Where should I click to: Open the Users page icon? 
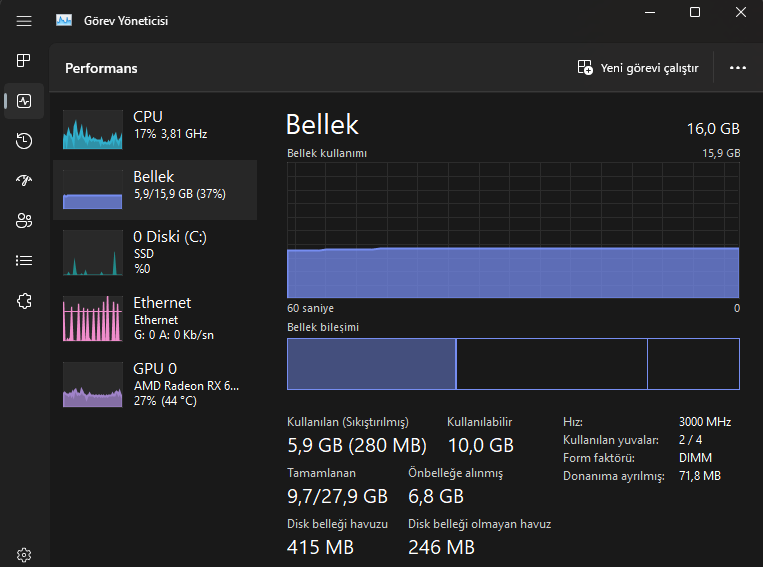[x=24, y=221]
